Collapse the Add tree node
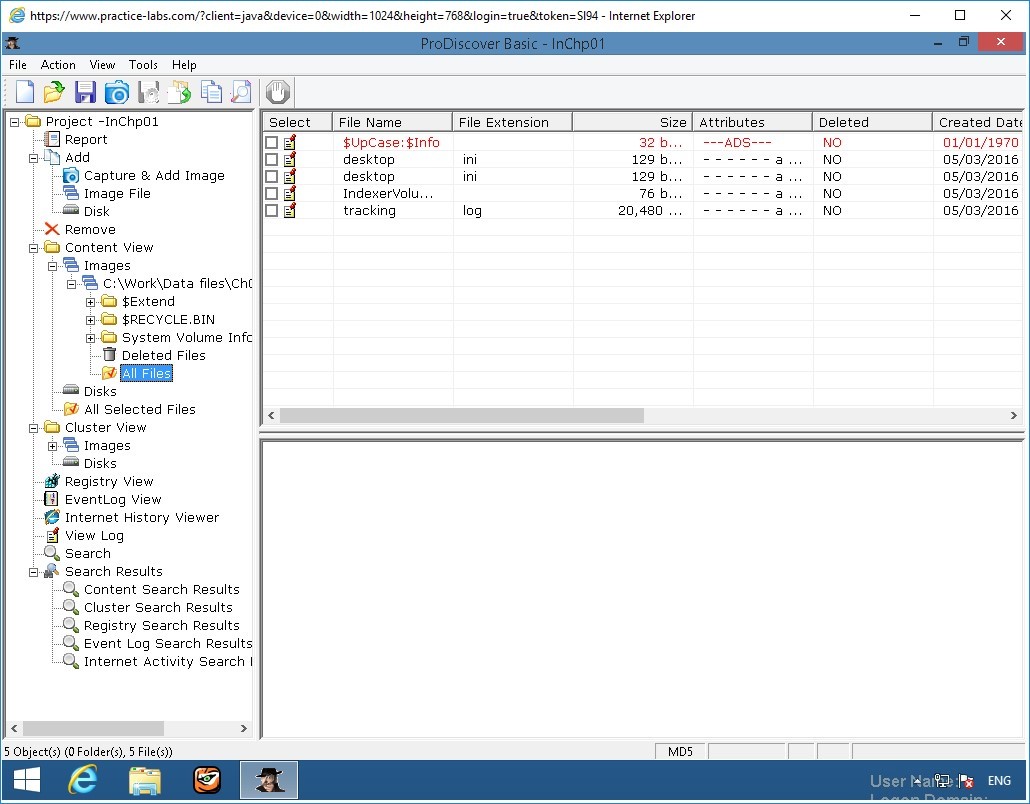1030x804 pixels. click(34, 158)
